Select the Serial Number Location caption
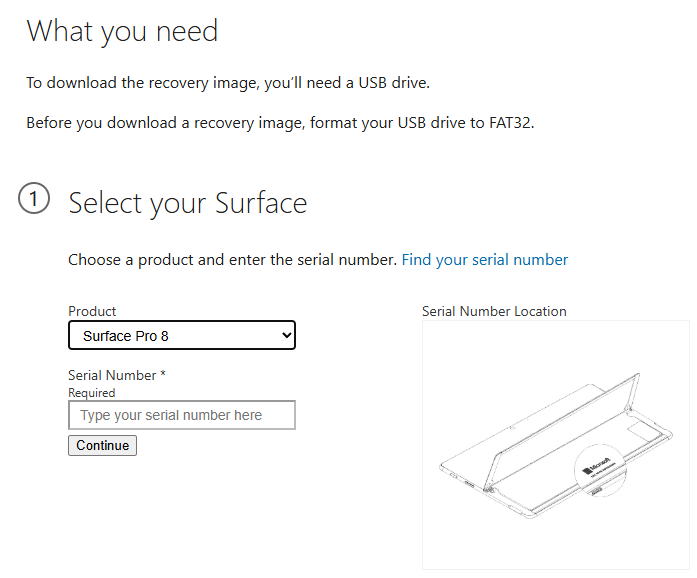 [494, 311]
